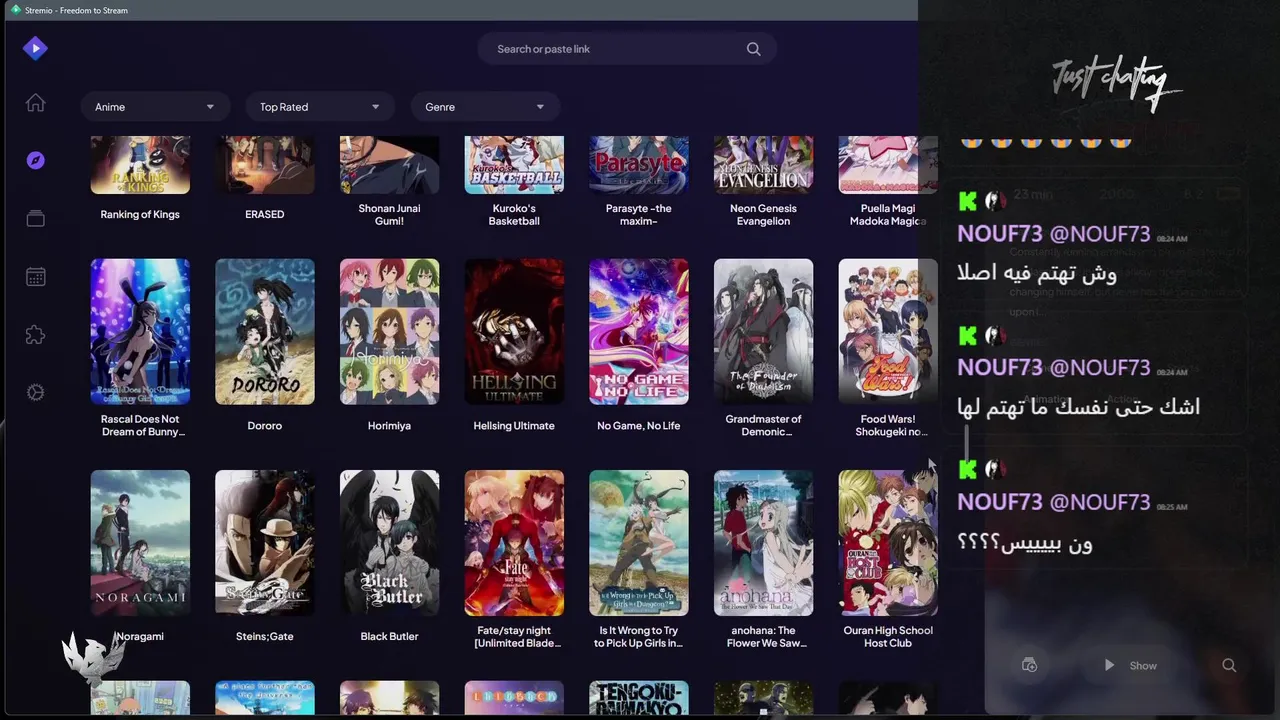This screenshot has height=720, width=1280.
Task: Open Kuroko's Basketball poster
Action: (x=514, y=165)
